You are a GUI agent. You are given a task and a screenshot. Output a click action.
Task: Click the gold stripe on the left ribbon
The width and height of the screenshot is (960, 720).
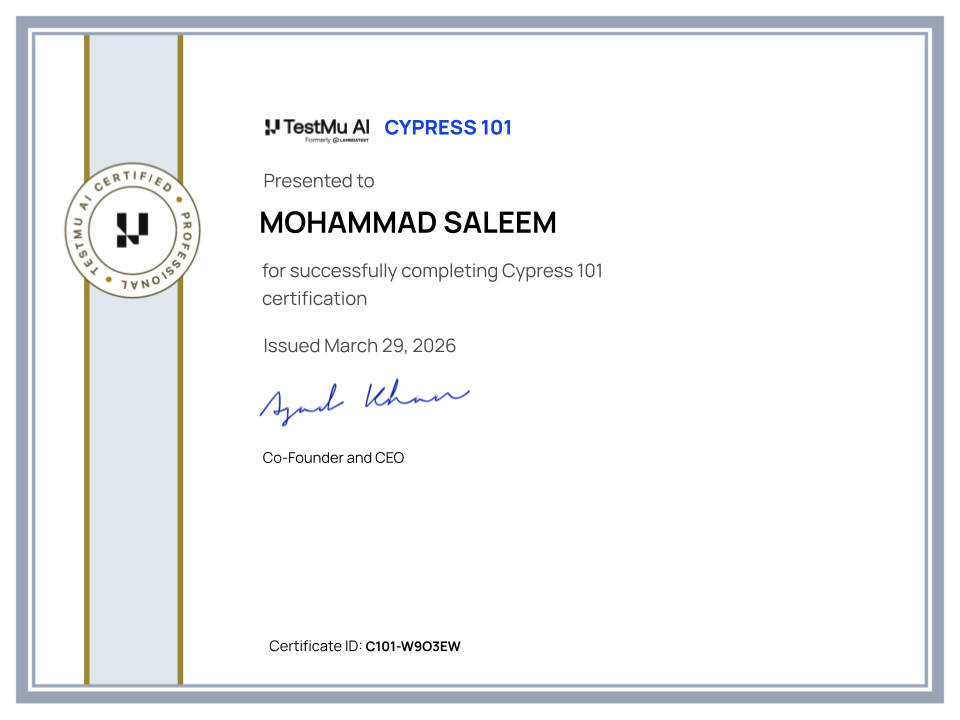tap(89, 500)
